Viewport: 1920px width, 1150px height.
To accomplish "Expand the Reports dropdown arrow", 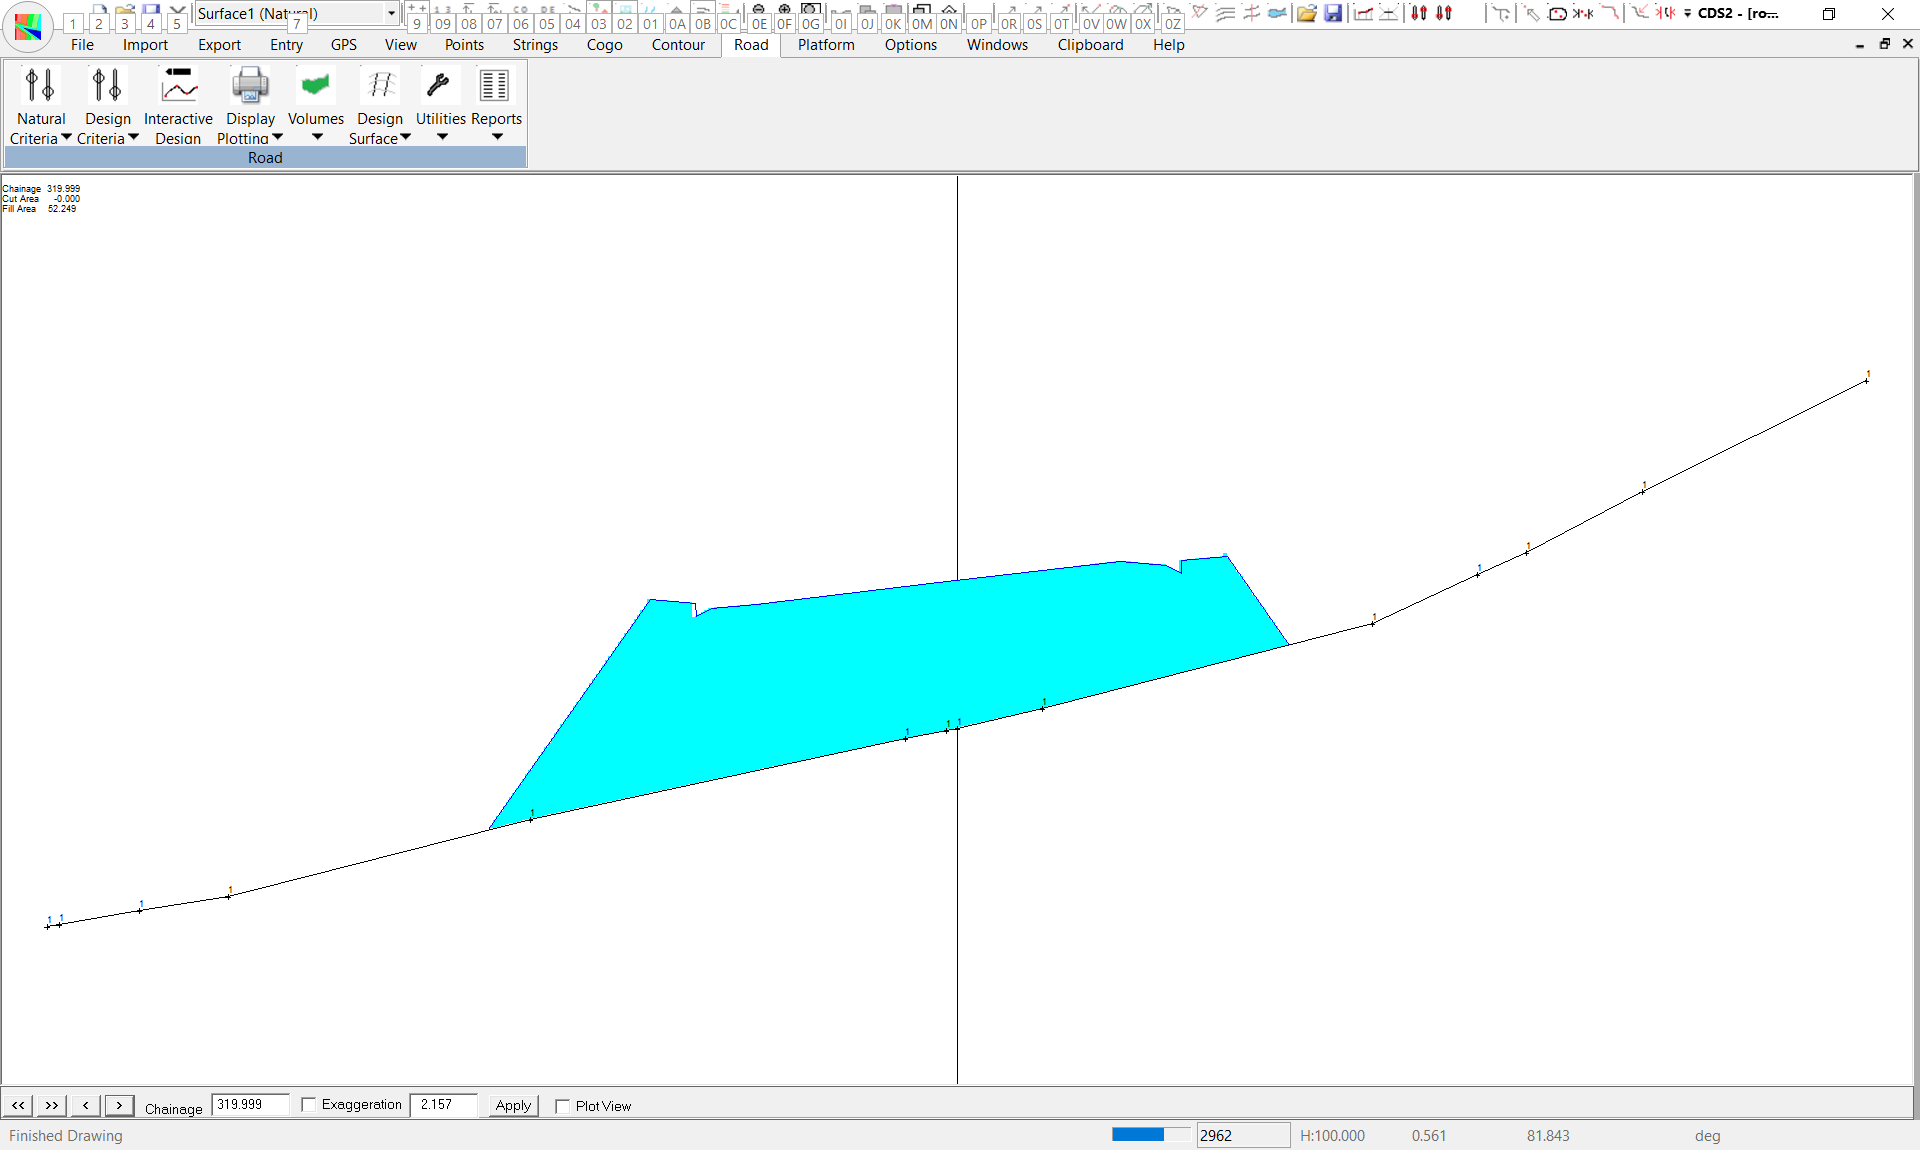I will [497, 137].
